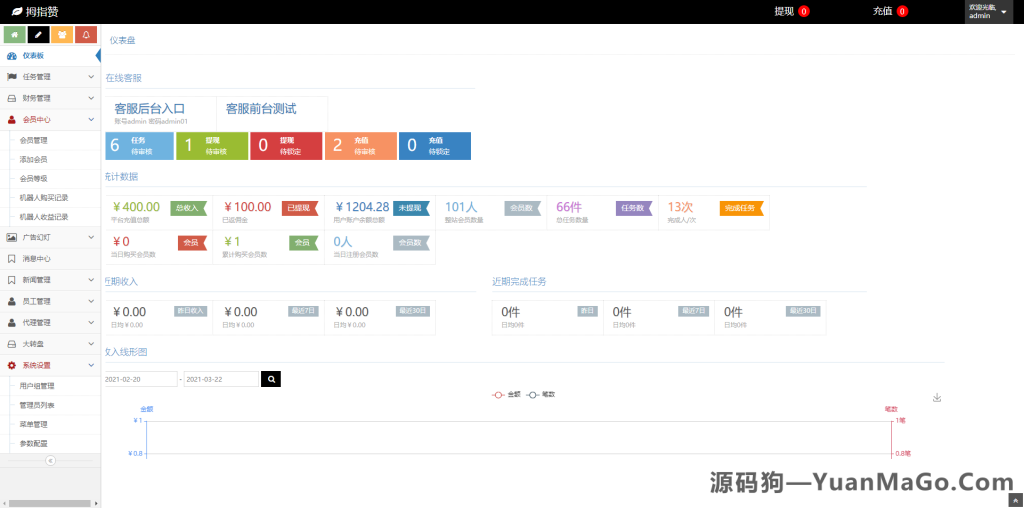Select 仪表板 in the sidebar
Image resolution: width=1024 pixels, height=508 pixels.
click(x=34, y=56)
